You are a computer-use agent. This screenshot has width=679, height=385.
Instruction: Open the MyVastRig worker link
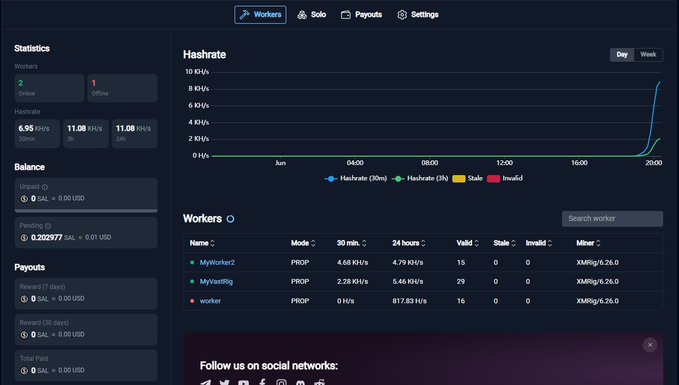coord(216,281)
